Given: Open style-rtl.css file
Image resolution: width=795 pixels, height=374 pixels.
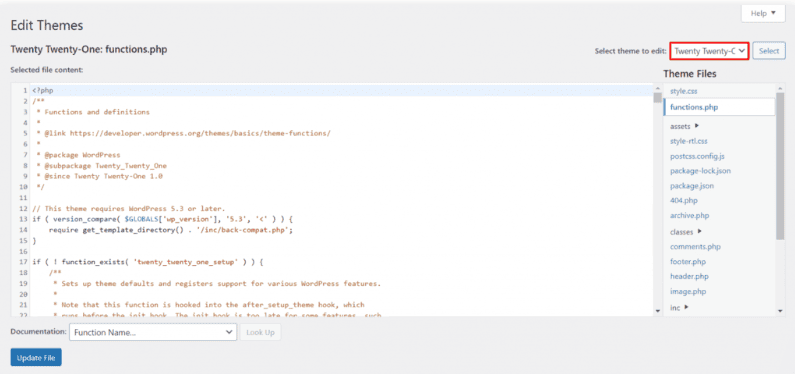Looking at the screenshot, I should 689,141.
